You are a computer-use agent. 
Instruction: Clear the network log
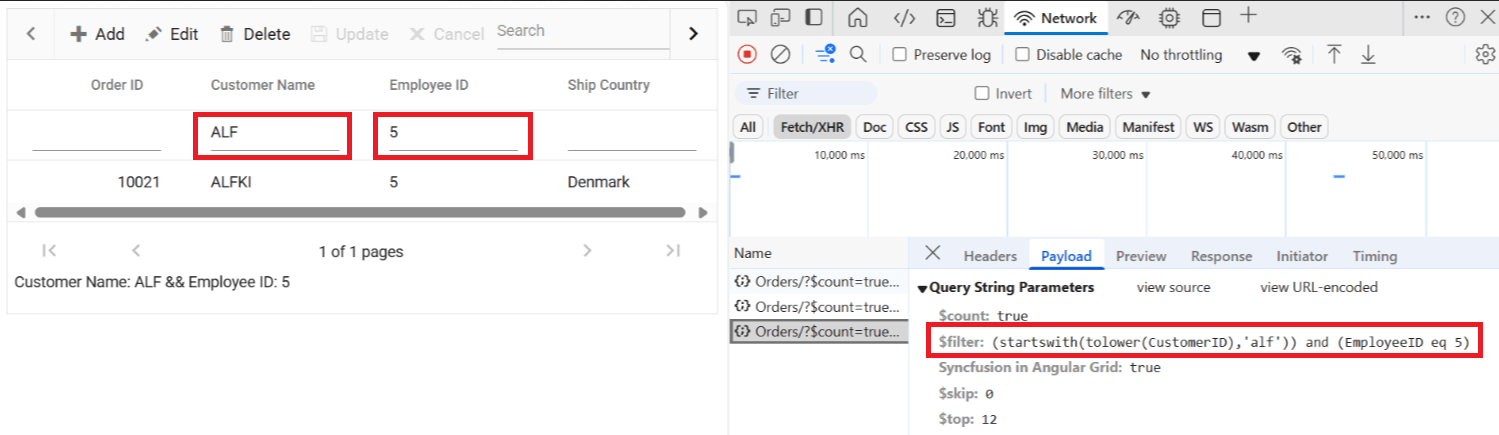click(x=781, y=55)
